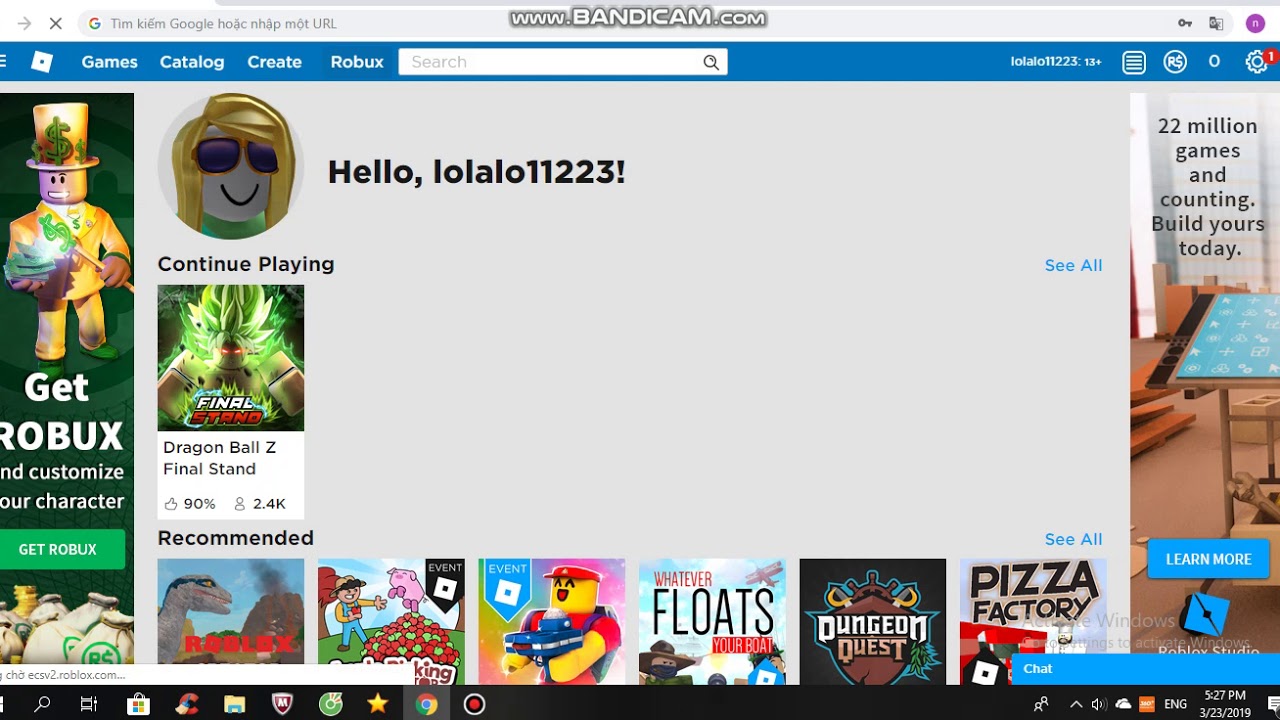The height and width of the screenshot is (720, 1280).
Task: Click the Roblox logo home icon
Action: [x=42, y=62]
